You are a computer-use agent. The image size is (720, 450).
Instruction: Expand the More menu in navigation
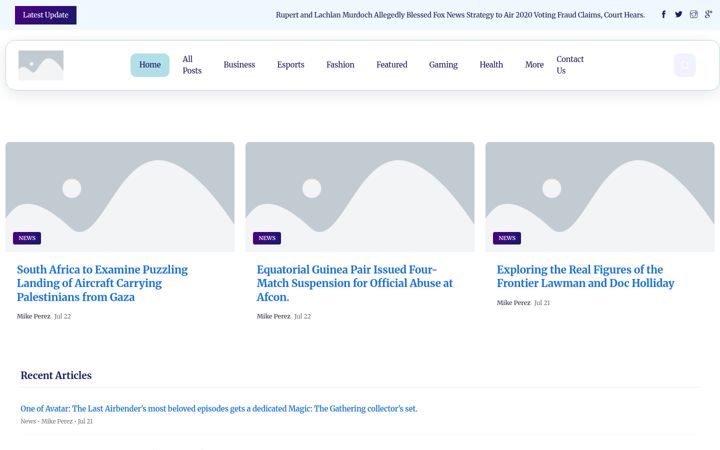click(534, 65)
